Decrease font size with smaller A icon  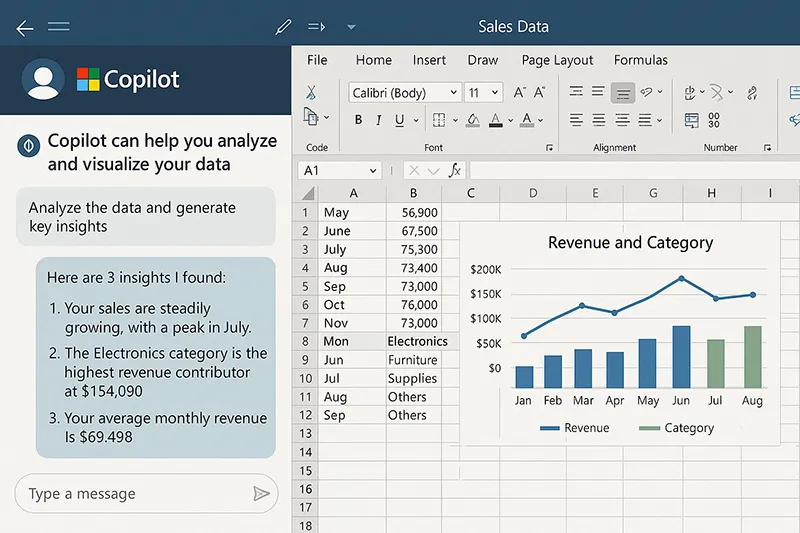[x=539, y=92]
